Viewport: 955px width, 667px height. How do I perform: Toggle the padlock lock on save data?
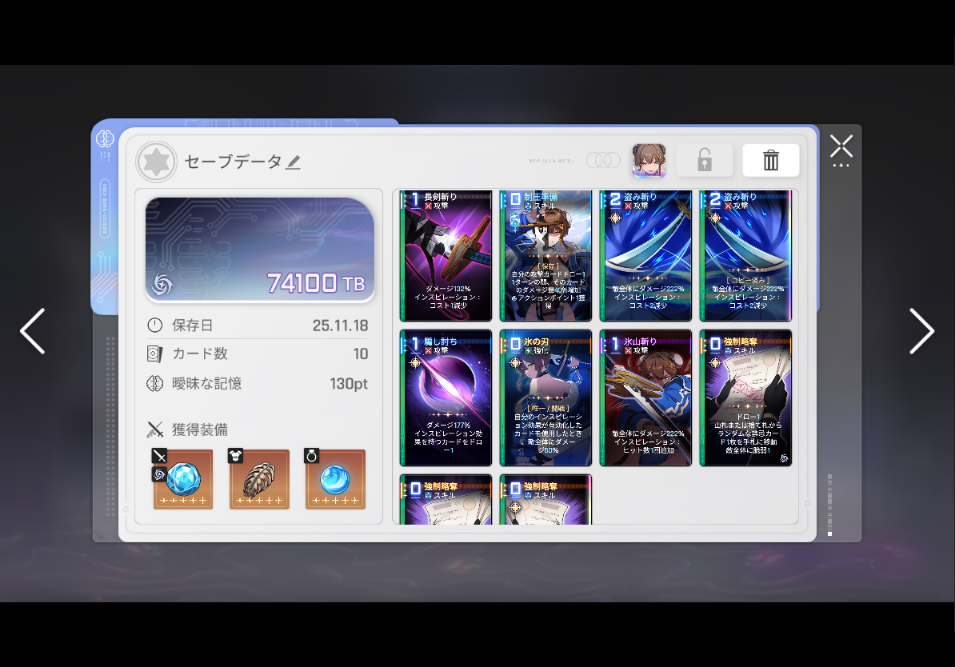click(x=704, y=160)
